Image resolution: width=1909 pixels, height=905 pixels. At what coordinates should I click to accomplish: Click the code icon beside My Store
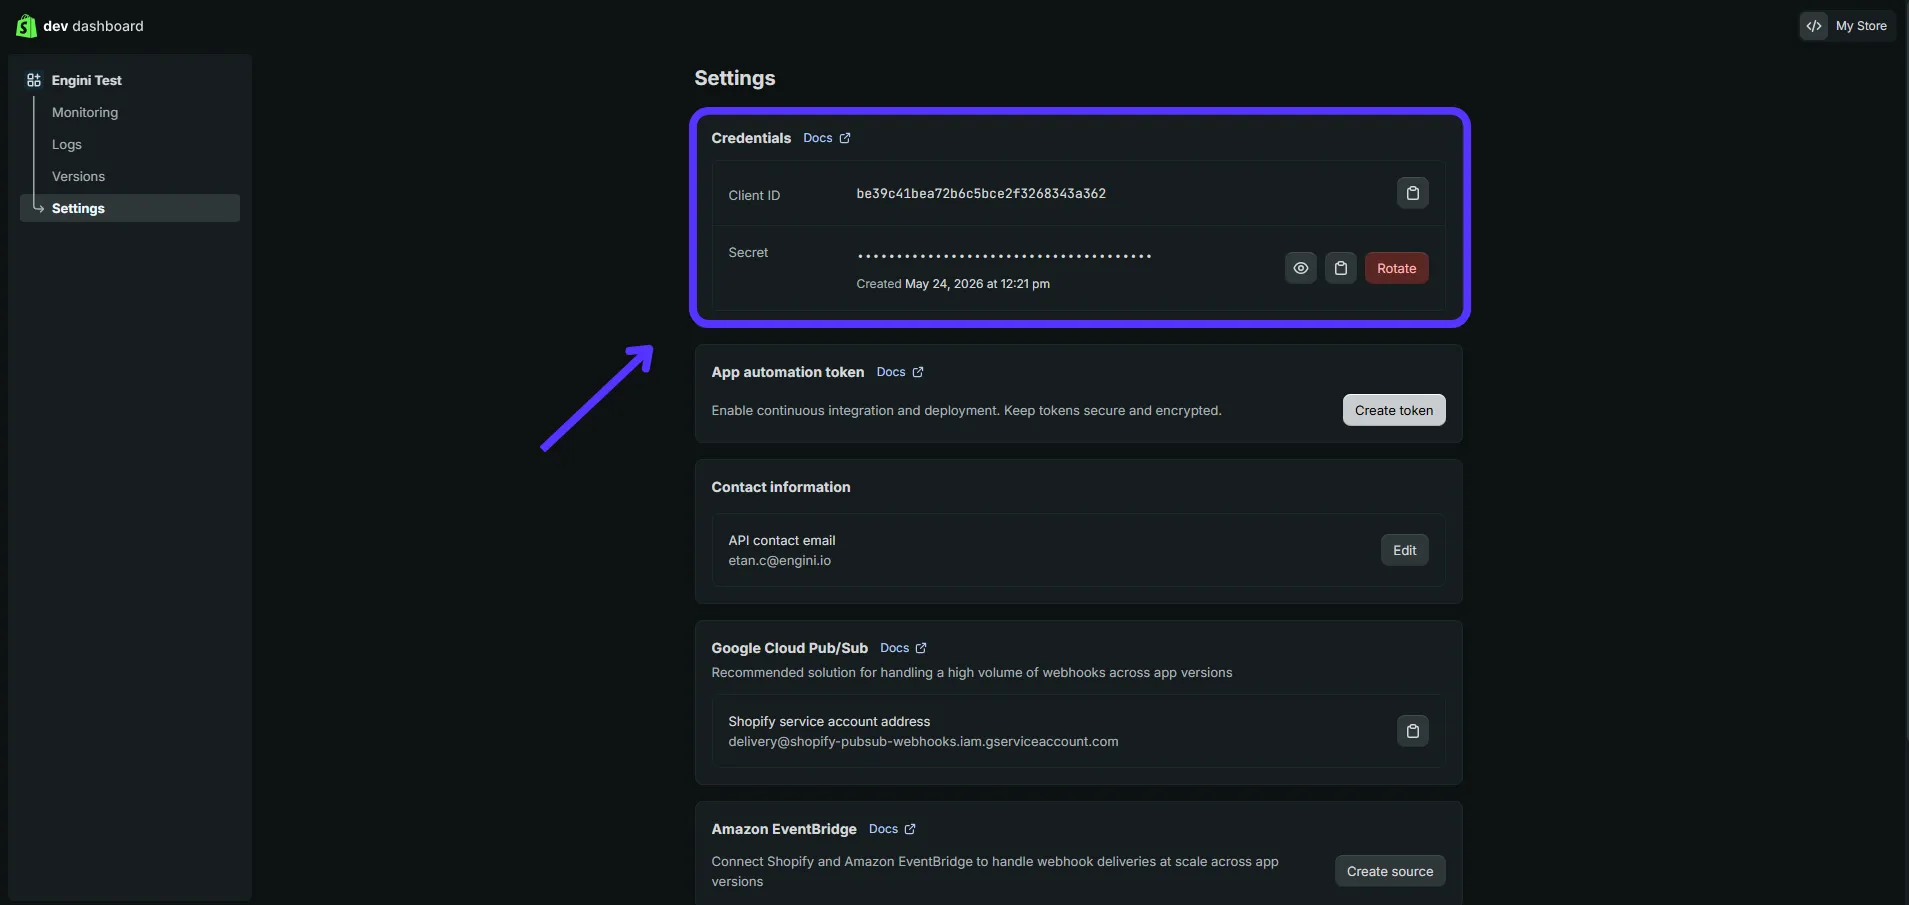(x=1814, y=26)
